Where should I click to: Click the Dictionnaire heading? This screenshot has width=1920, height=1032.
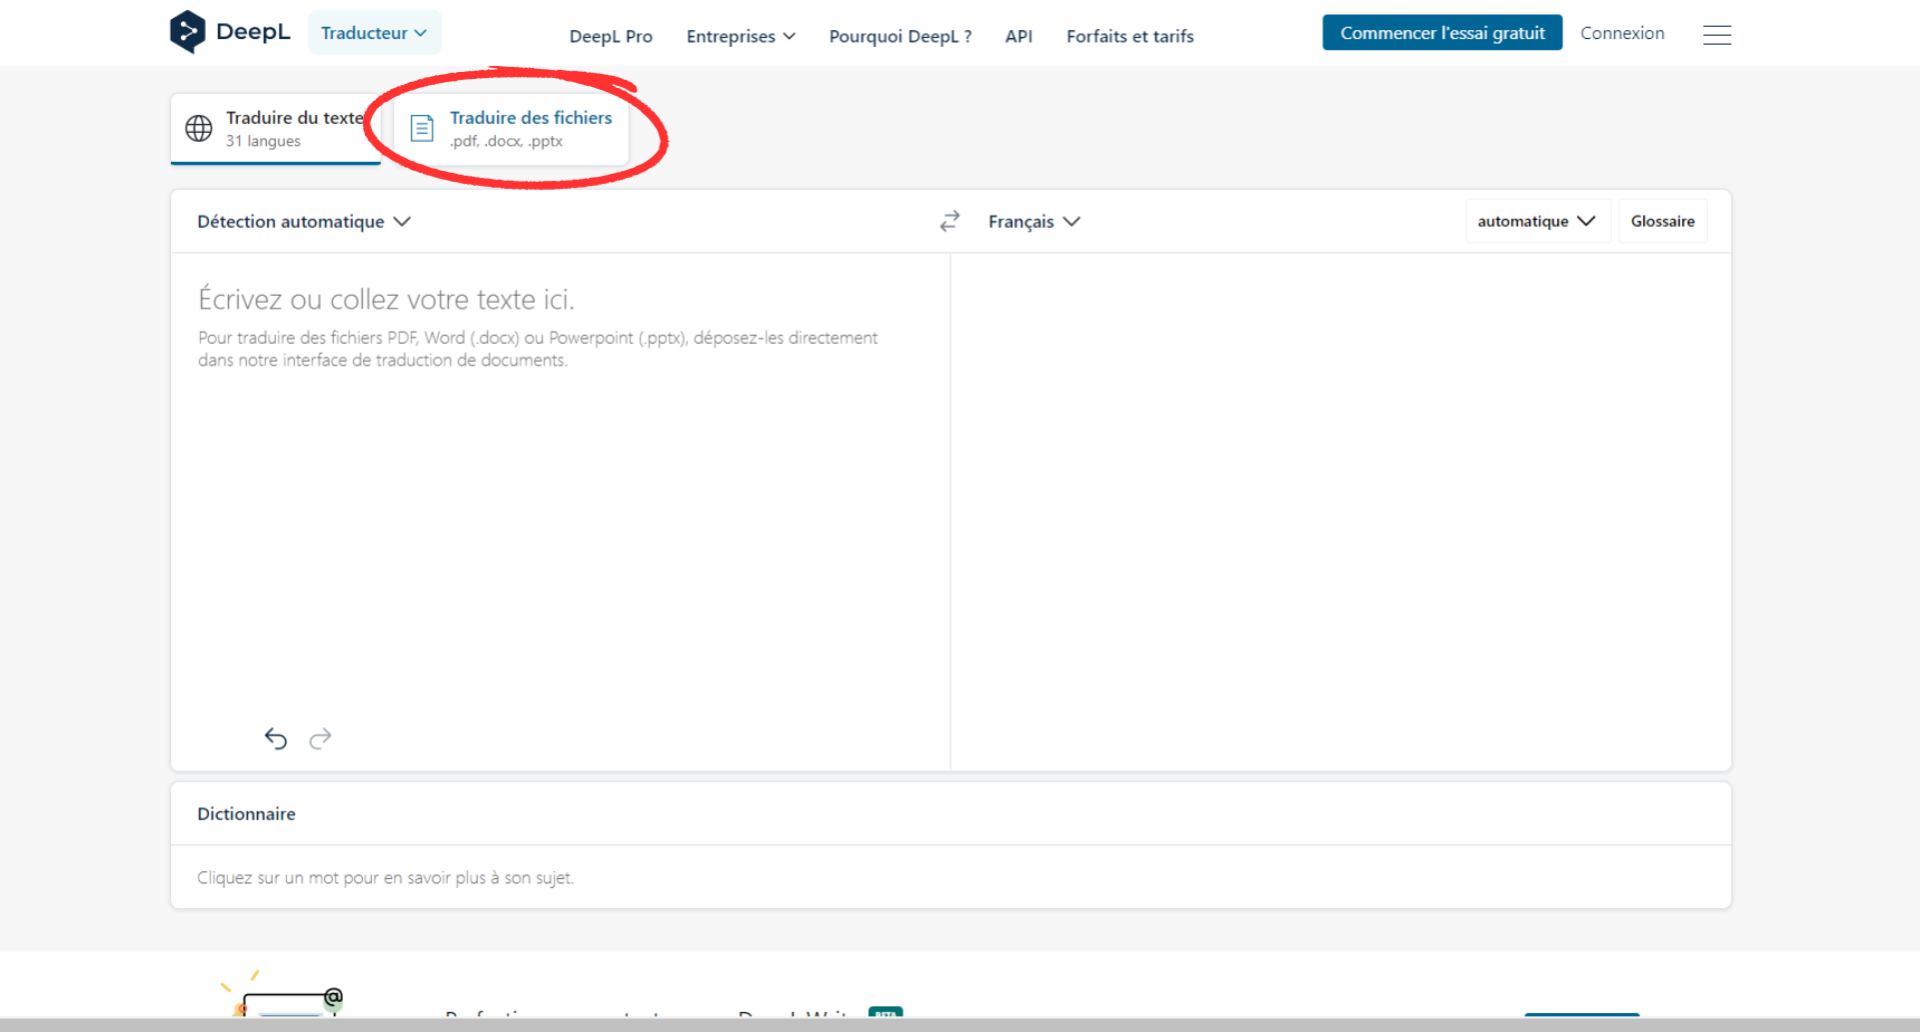(246, 814)
